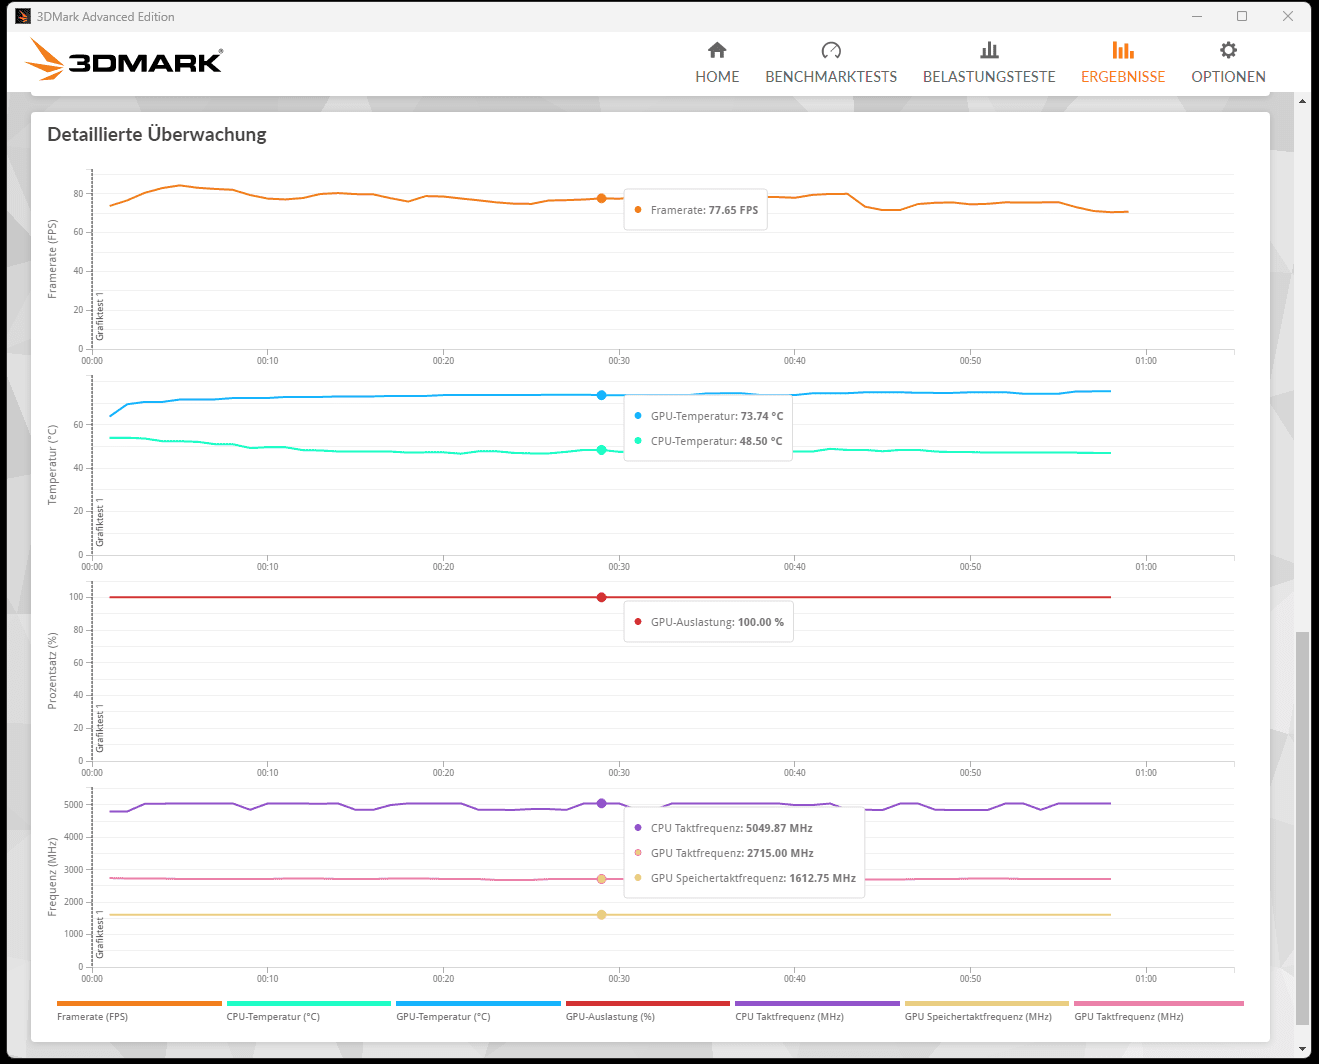The width and height of the screenshot is (1319, 1064).
Task: Click the Temperatur (°C) axis label
Action: [53, 465]
